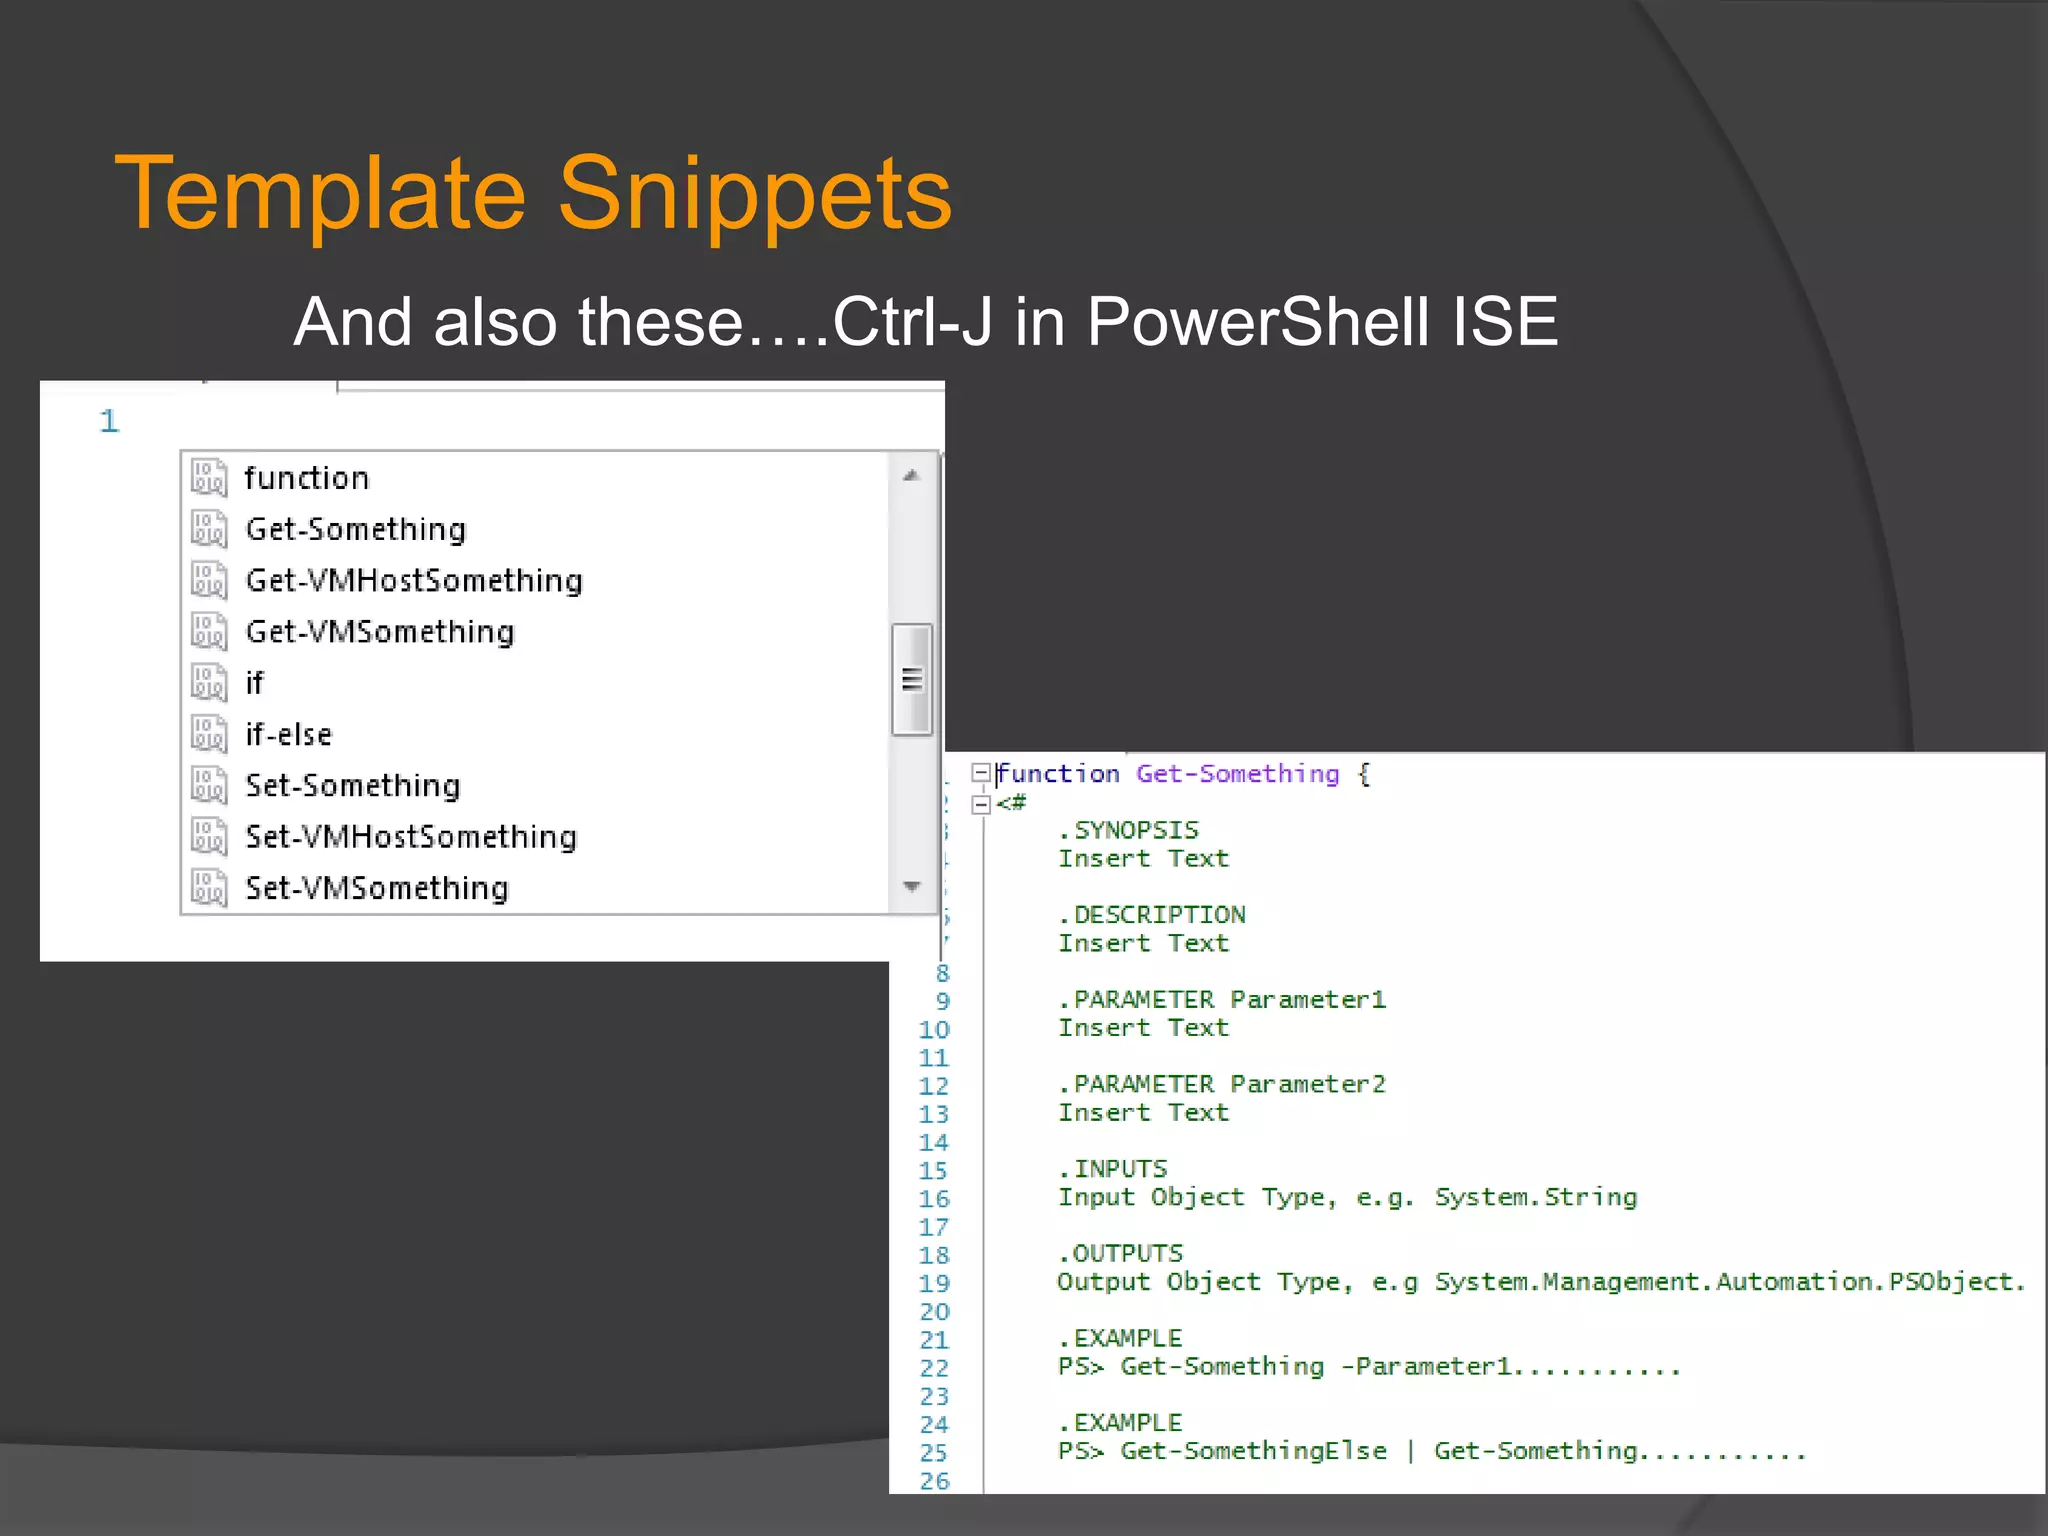Viewport: 2048px width, 1536px height.
Task: Select the 'Set-VMSomething' snippet
Action: click(x=535, y=887)
